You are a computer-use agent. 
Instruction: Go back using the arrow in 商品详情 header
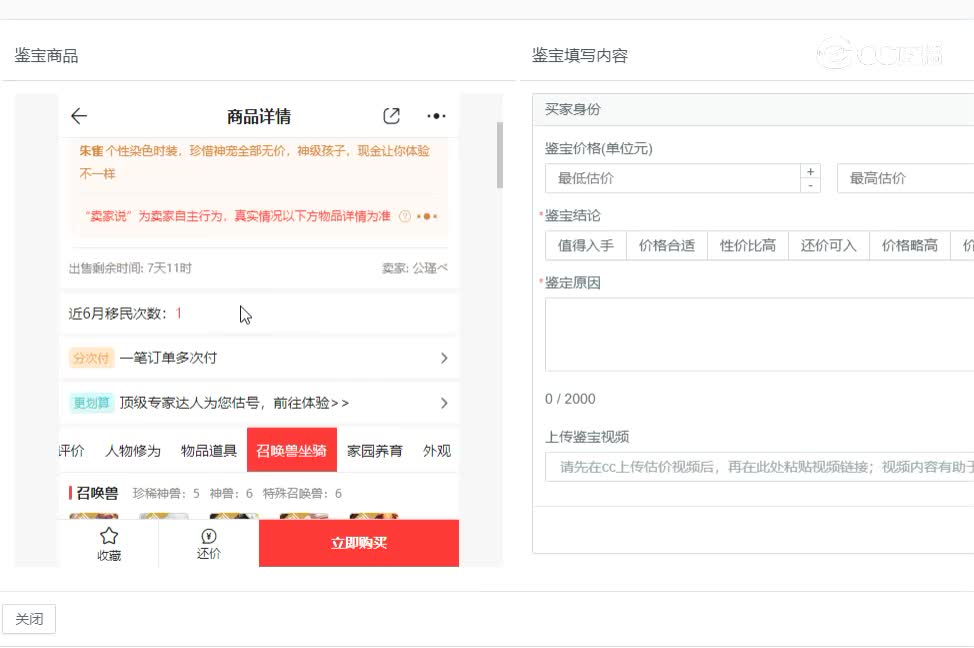[79, 116]
